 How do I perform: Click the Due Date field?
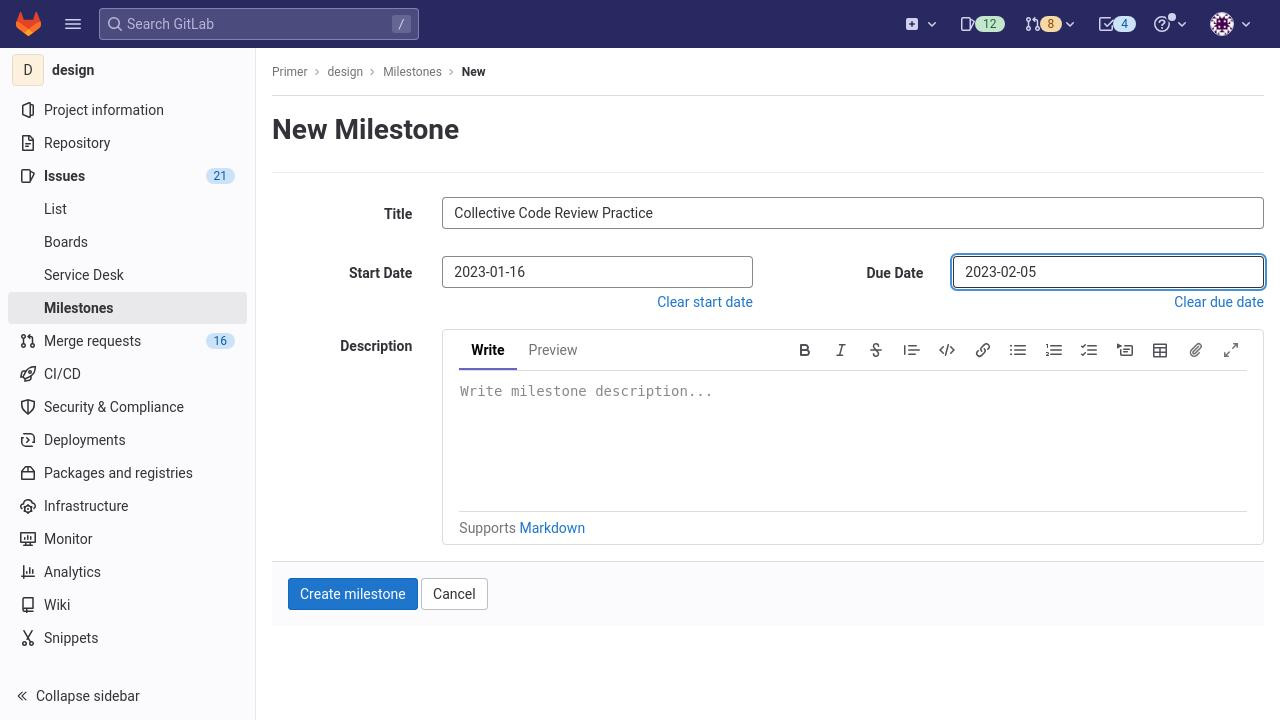(x=1108, y=272)
